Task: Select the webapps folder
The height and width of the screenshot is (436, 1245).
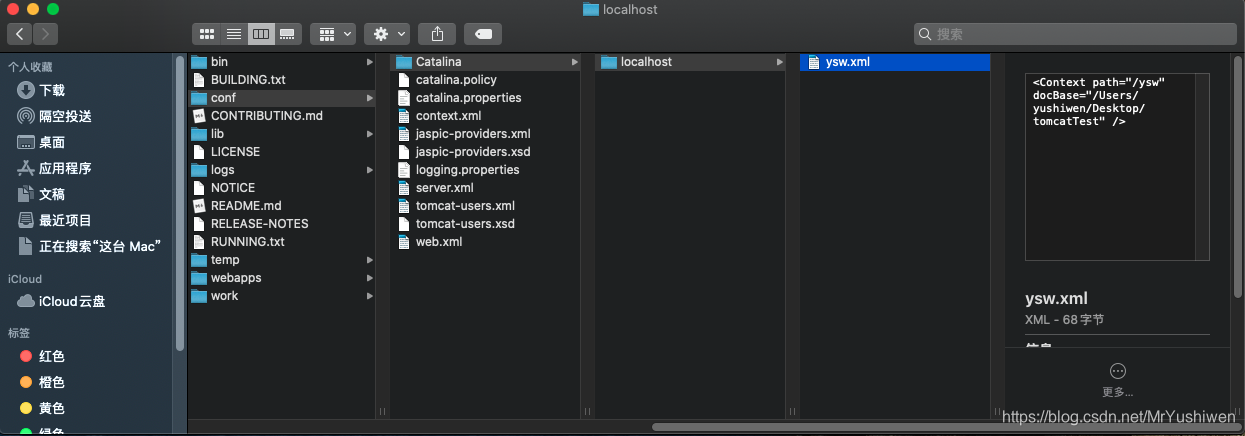Action: pos(282,278)
